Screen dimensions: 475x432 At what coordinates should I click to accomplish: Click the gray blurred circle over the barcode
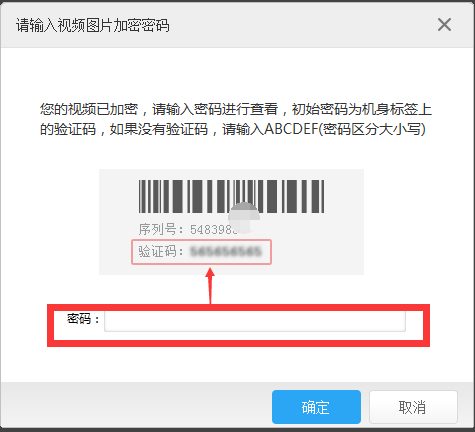[244, 217]
